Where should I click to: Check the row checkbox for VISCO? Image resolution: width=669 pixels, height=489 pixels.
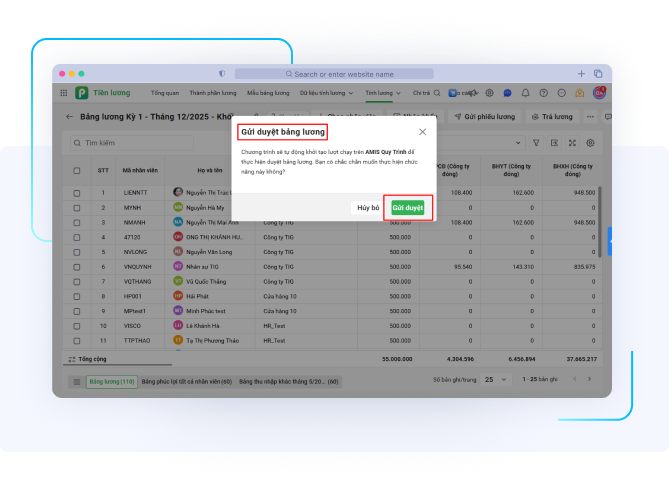(x=77, y=325)
